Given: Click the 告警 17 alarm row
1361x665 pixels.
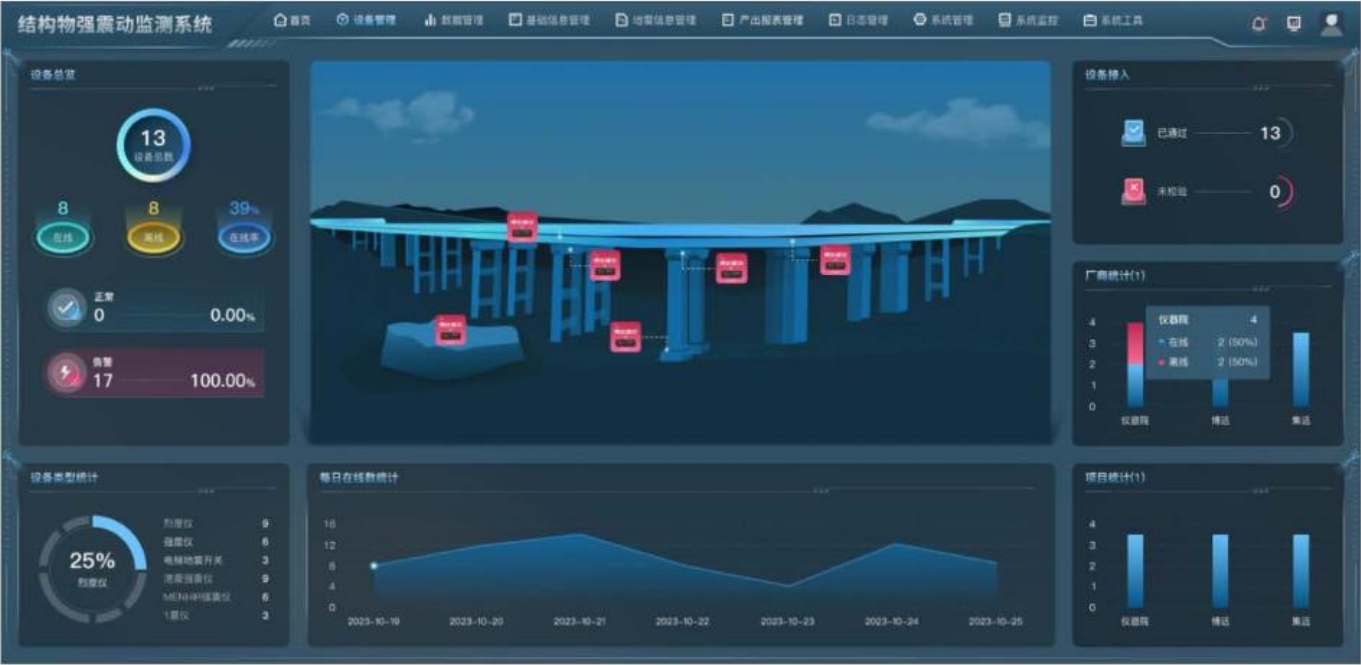Looking at the screenshot, I should (155, 373).
